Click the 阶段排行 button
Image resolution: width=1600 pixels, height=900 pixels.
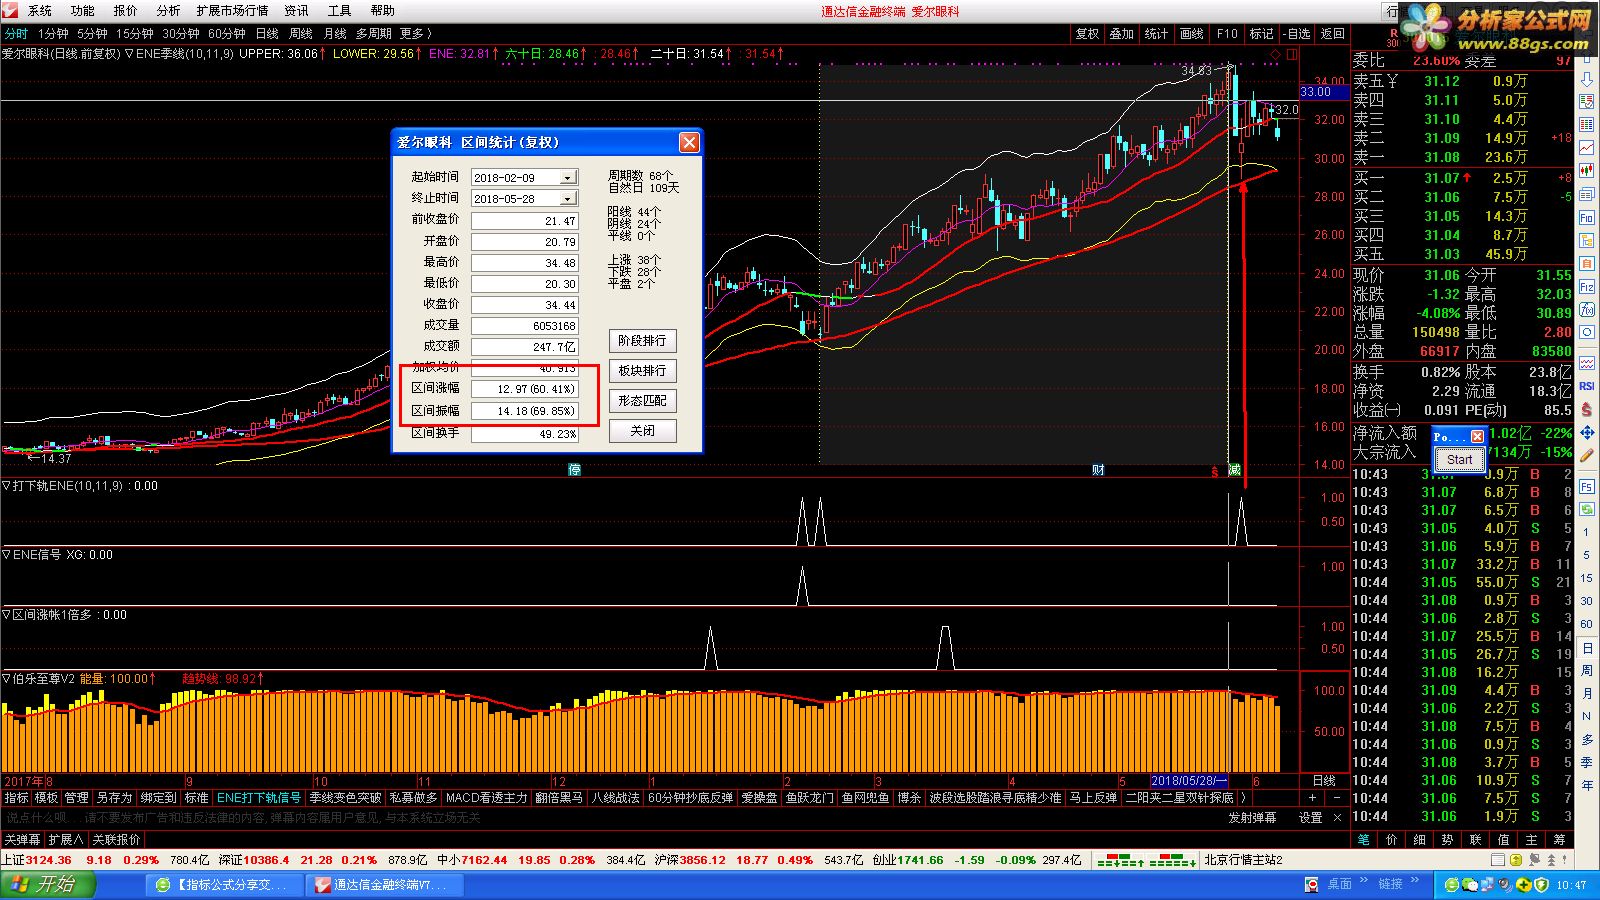[x=642, y=340]
